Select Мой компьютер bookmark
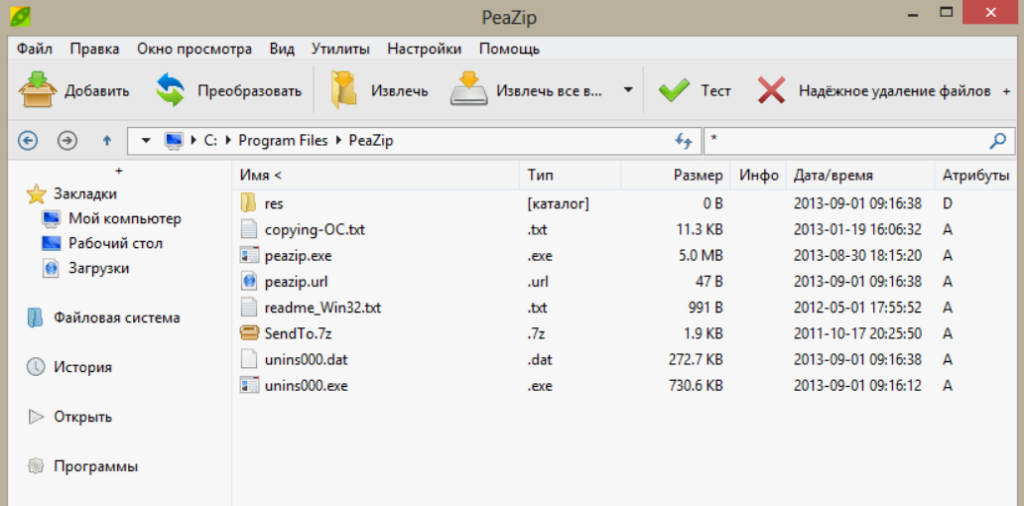This screenshot has height=506, width=1024. tap(125, 219)
